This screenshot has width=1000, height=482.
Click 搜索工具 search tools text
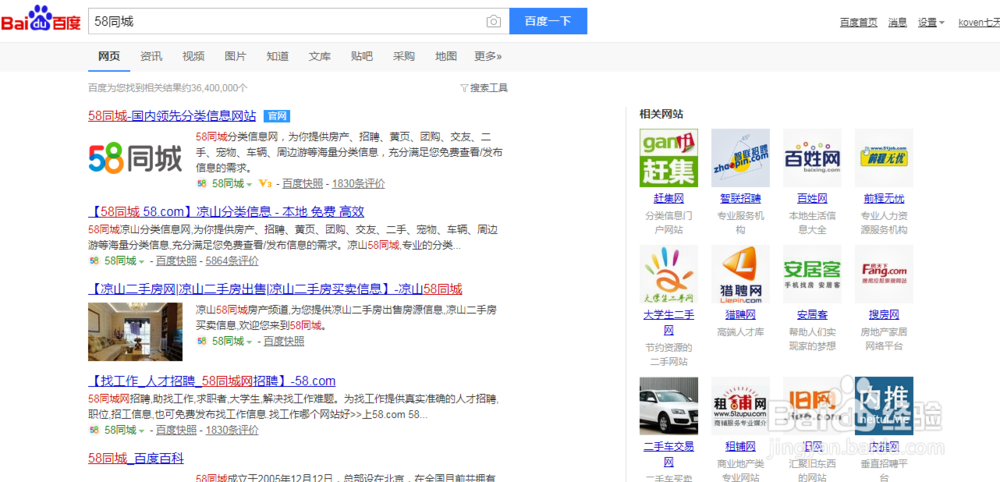coord(489,88)
